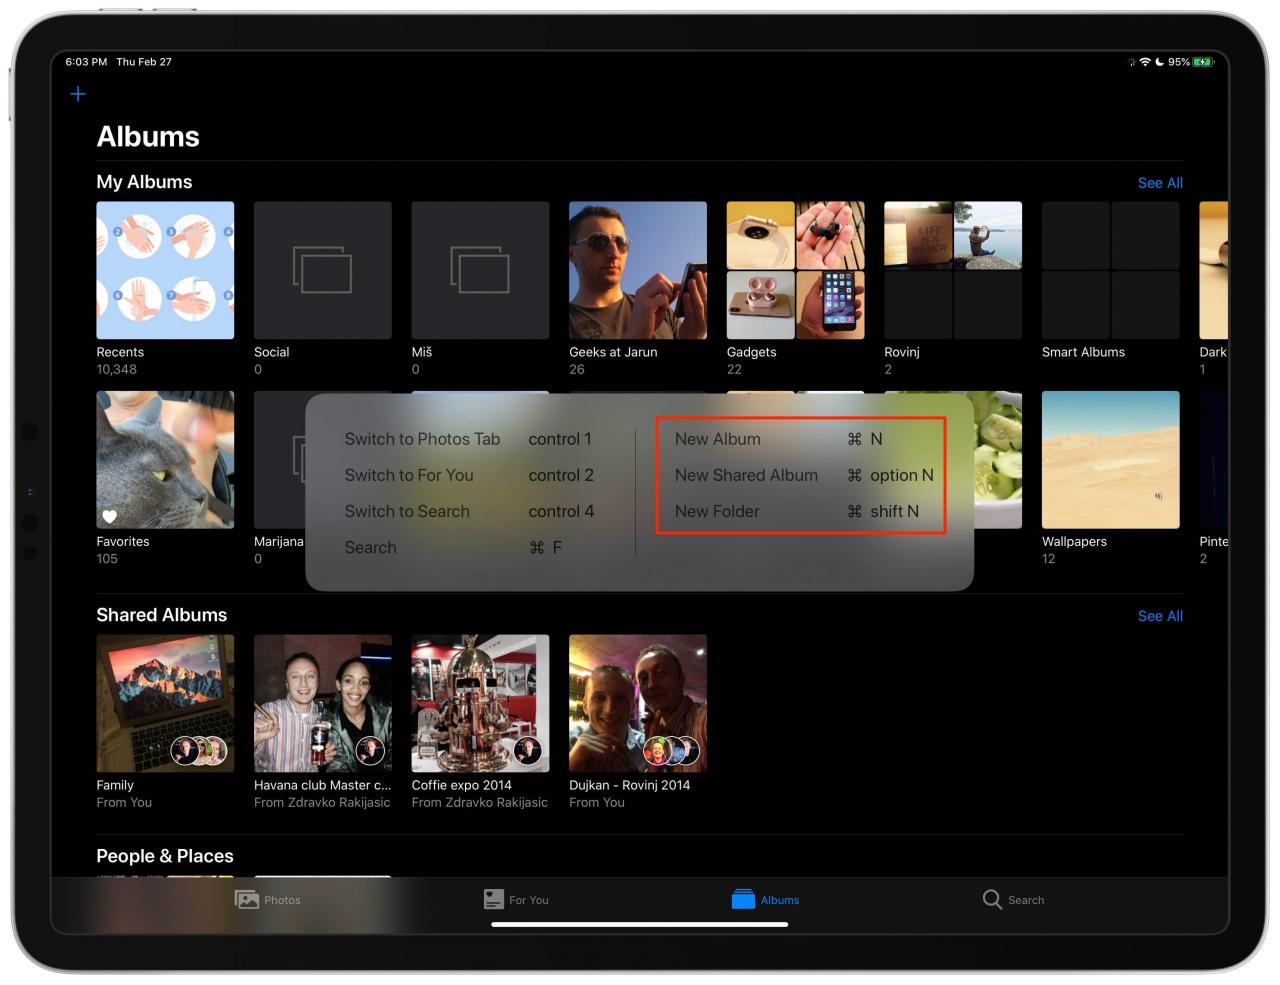The height and width of the screenshot is (985, 1280).
Task: Tap member avatar on Coffie expo album
Action: click(x=528, y=750)
